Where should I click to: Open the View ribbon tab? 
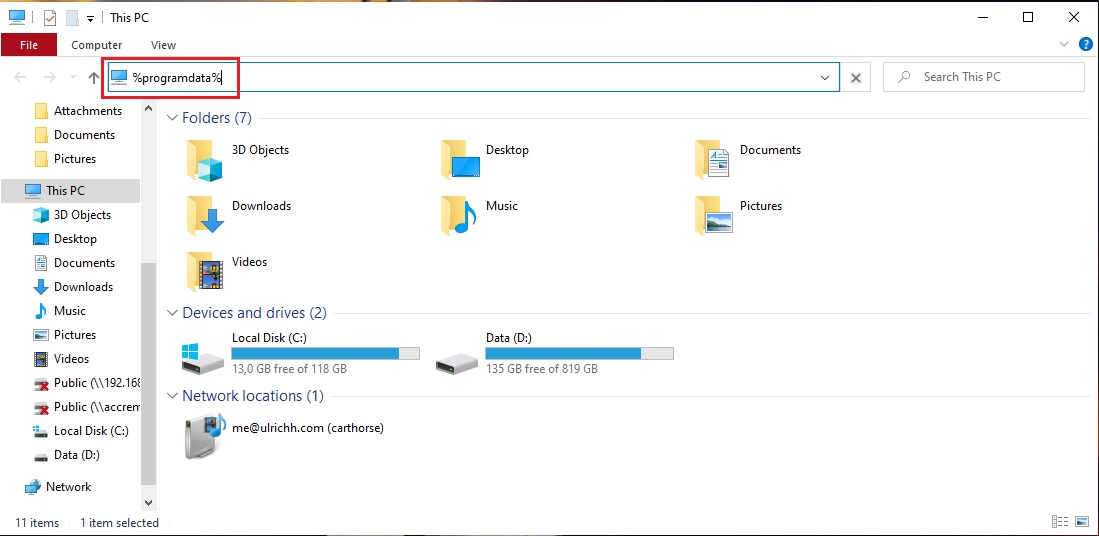tap(163, 45)
